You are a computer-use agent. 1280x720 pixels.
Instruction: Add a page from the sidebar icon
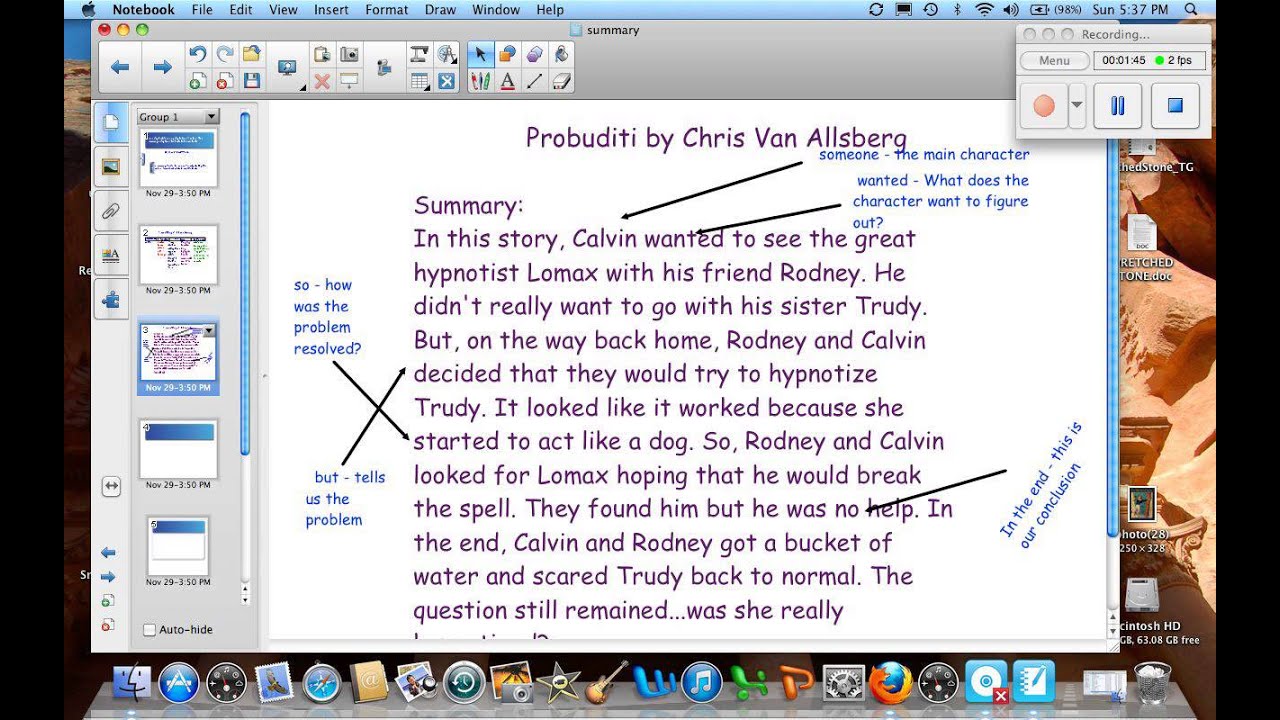(108, 601)
